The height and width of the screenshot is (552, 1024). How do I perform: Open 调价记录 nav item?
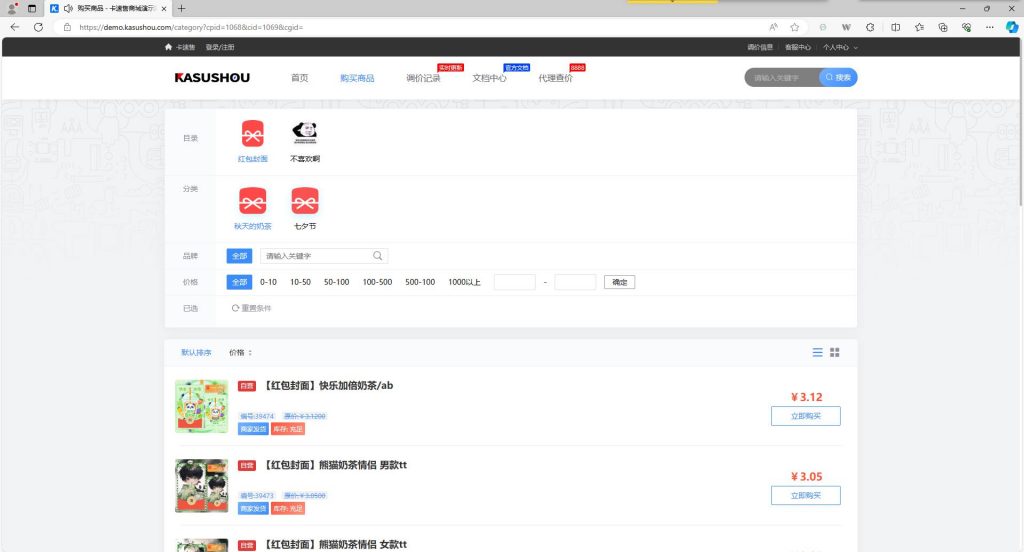pos(423,78)
